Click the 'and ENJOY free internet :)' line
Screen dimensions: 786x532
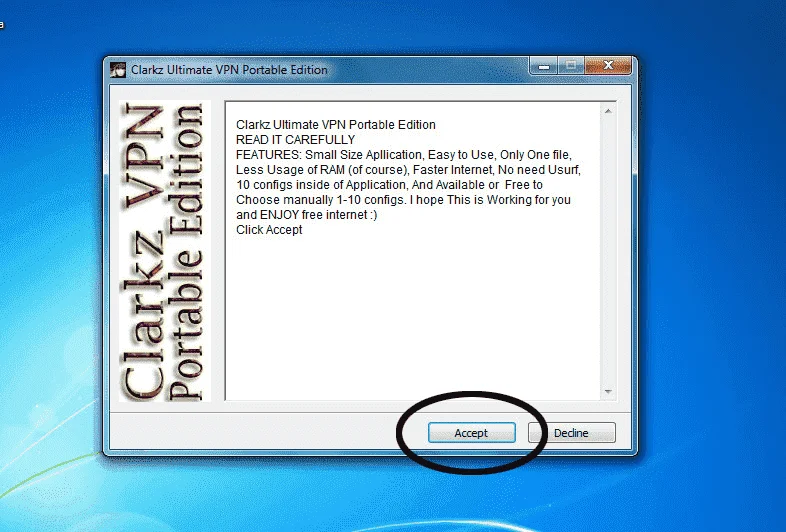(306, 215)
